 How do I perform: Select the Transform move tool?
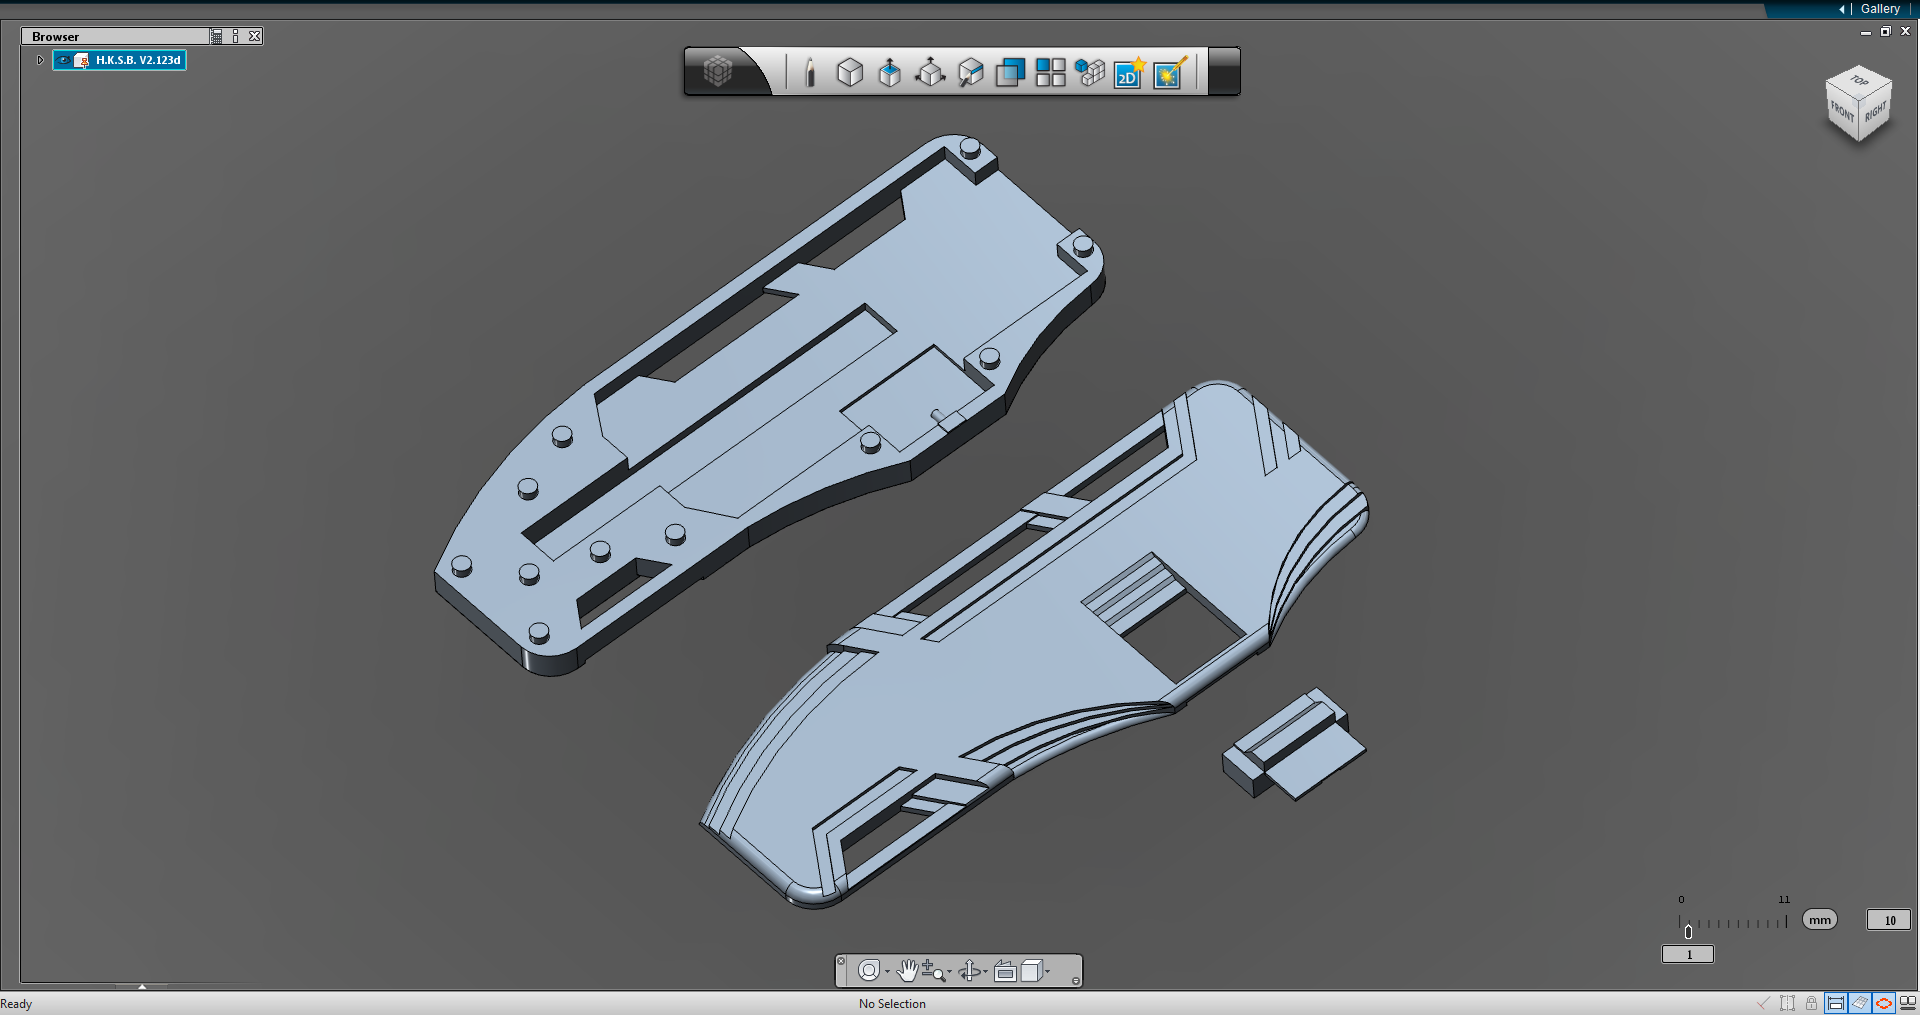(930, 72)
